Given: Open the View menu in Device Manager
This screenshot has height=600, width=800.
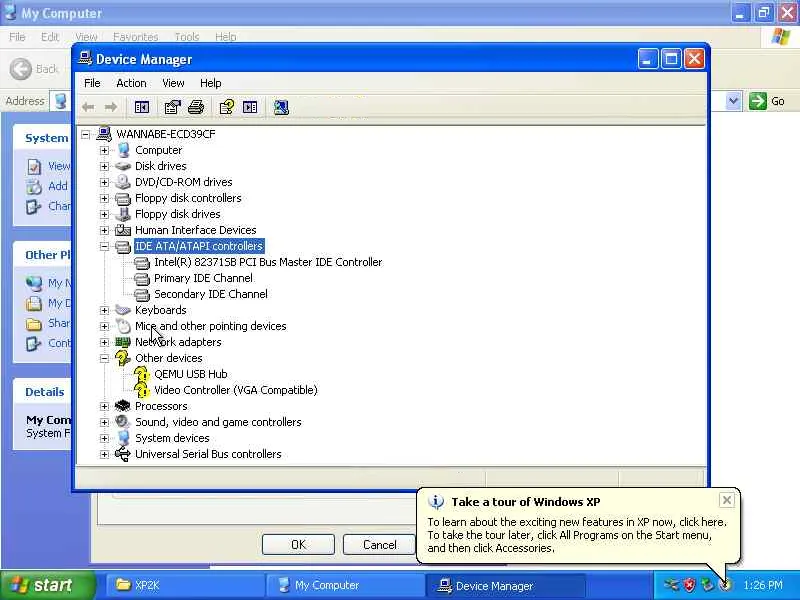Looking at the screenshot, I should click(173, 83).
